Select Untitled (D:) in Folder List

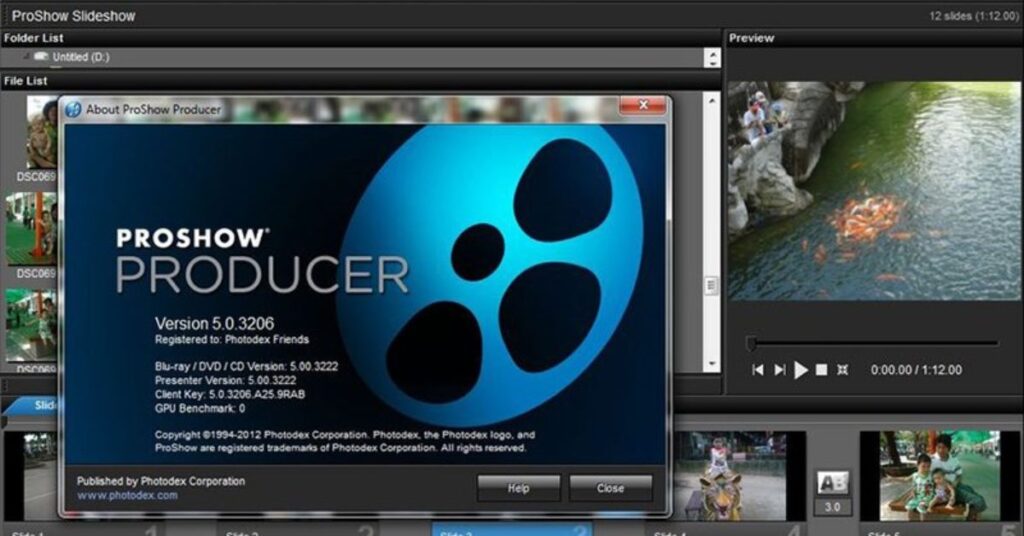pos(81,58)
